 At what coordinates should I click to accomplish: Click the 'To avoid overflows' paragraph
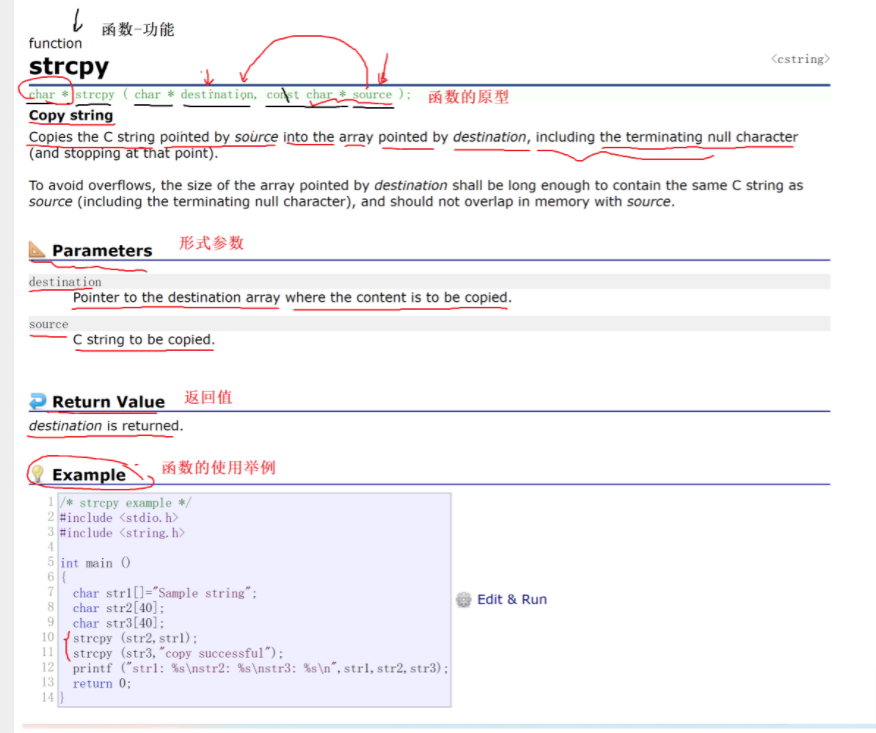416,193
